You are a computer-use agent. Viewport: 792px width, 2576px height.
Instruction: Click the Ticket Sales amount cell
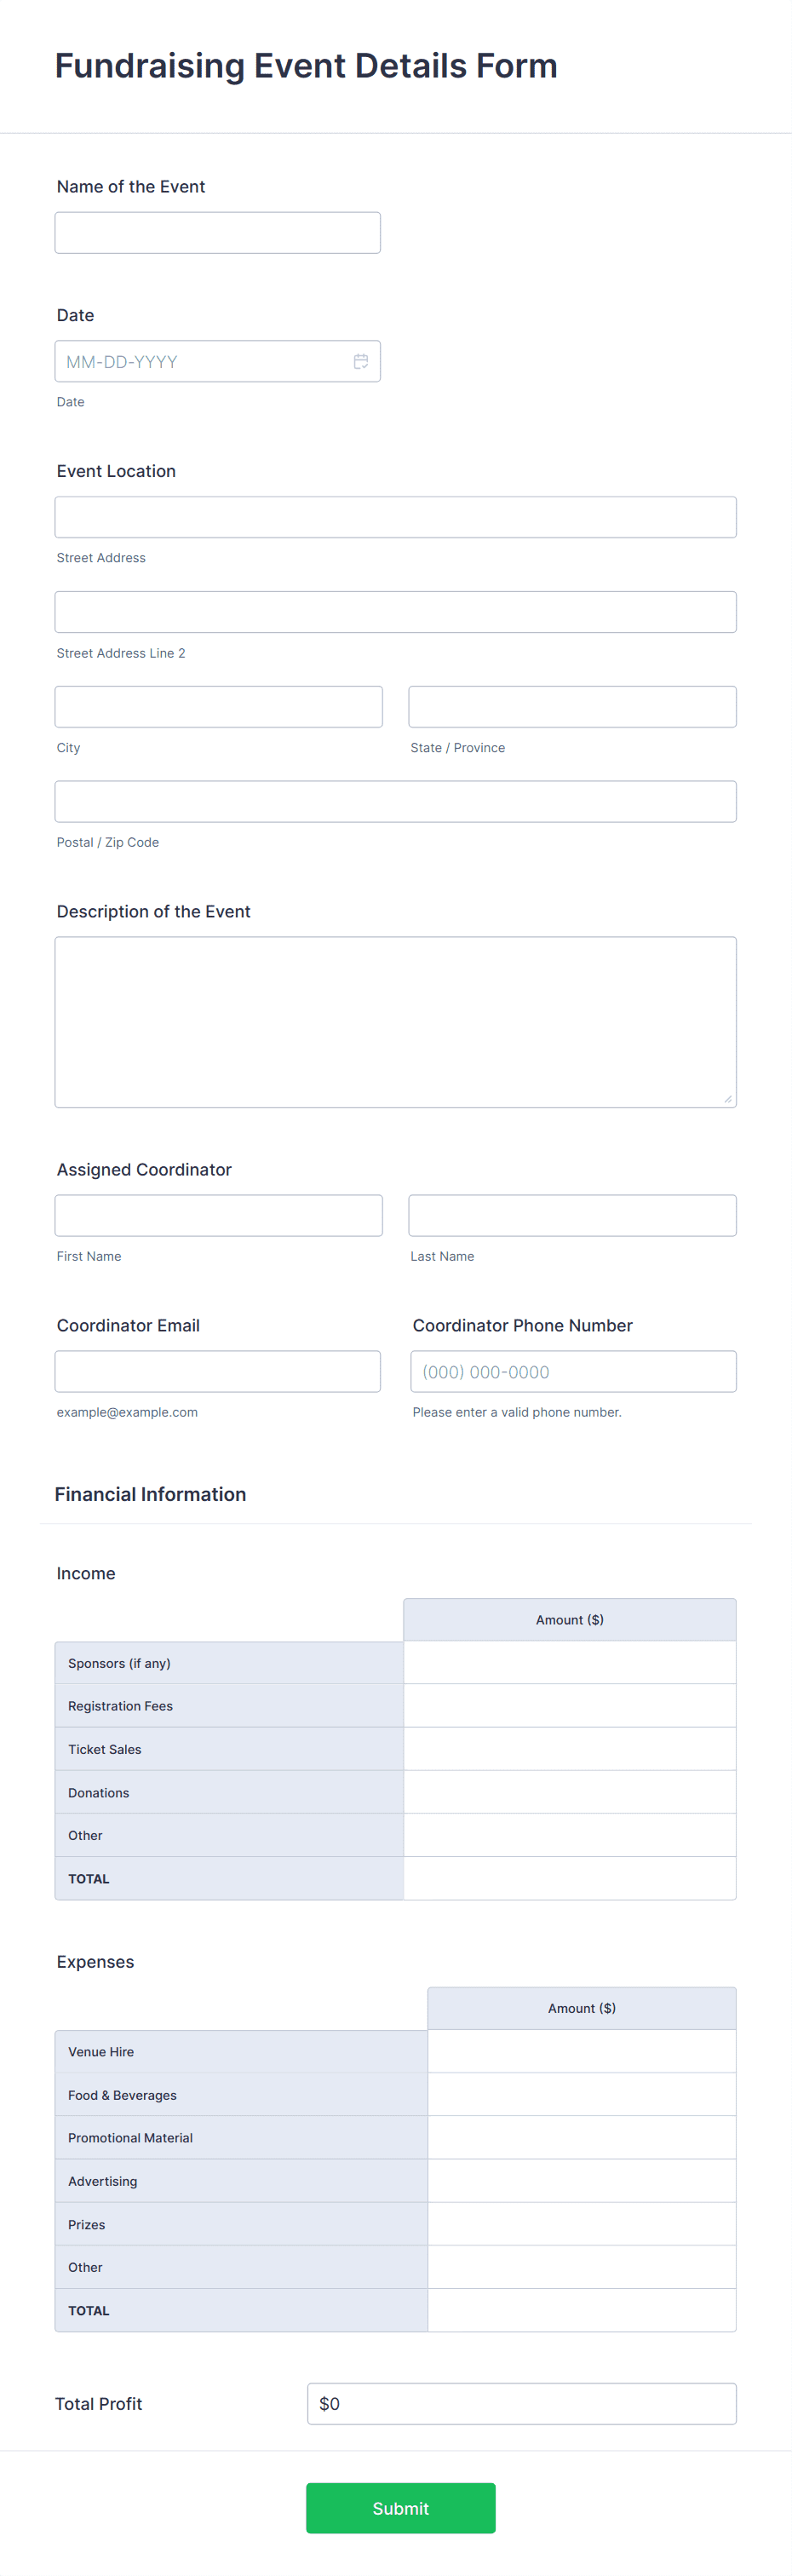pyautogui.click(x=569, y=1748)
